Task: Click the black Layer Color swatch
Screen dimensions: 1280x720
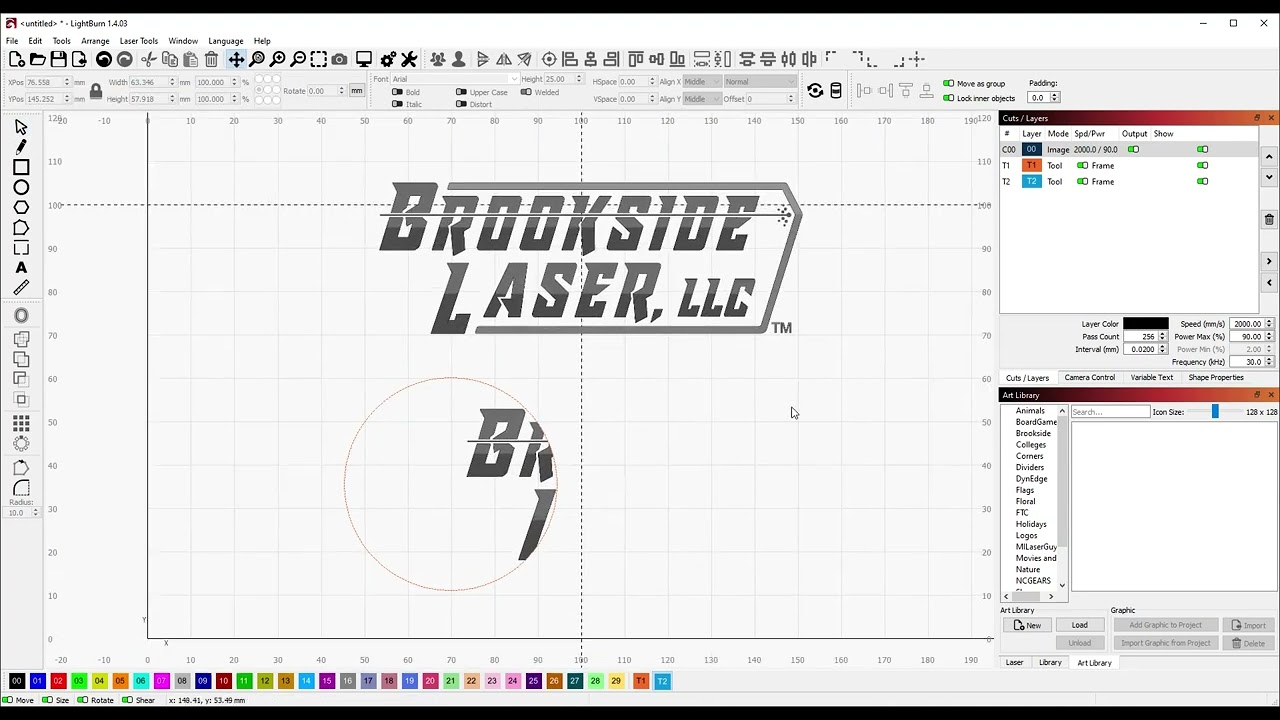Action: click(1145, 324)
